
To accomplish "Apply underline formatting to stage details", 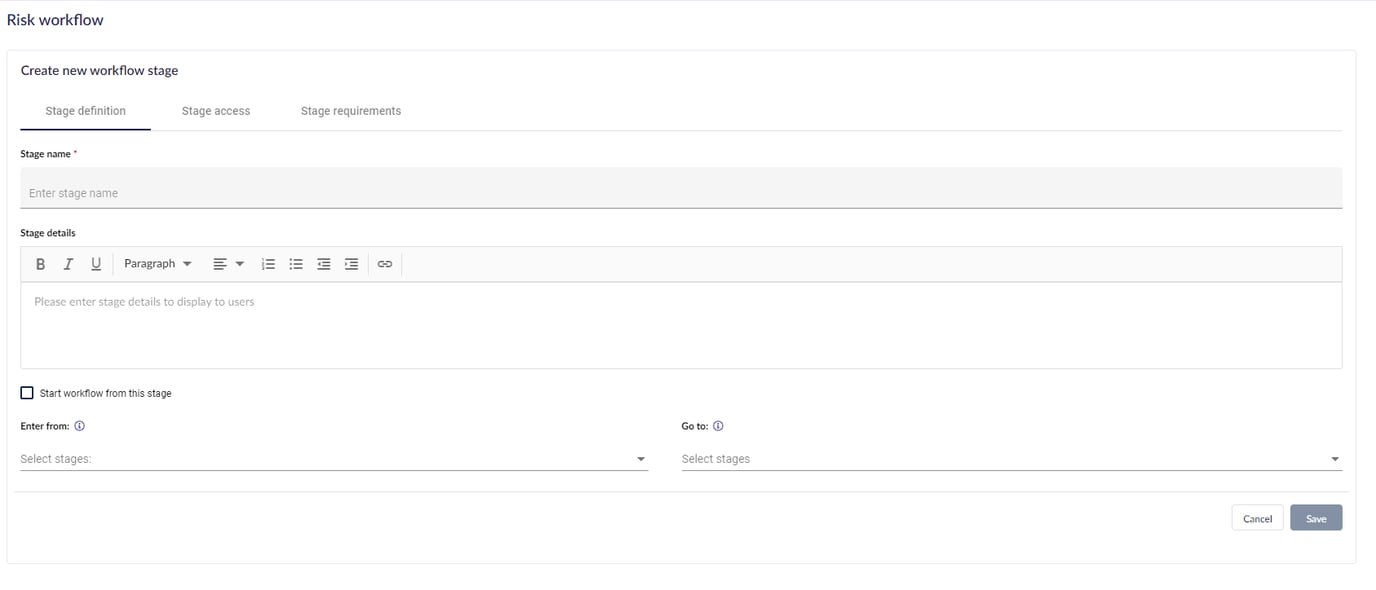I will (96, 263).
